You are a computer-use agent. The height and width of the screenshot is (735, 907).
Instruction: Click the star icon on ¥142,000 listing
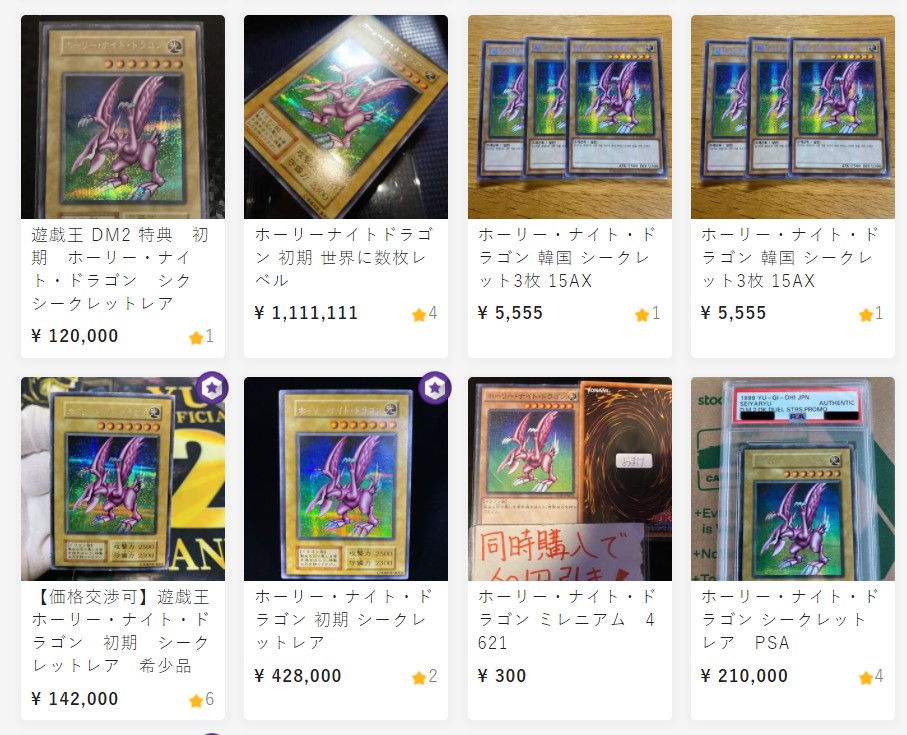tap(196, 701)
